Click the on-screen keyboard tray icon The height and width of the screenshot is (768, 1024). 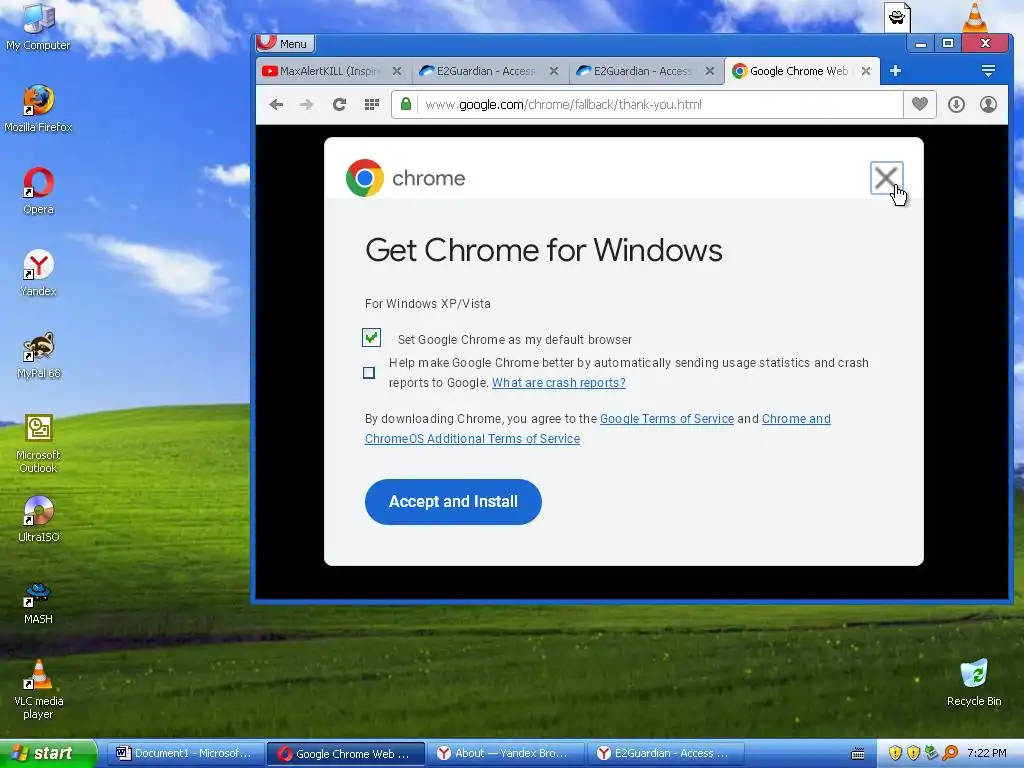coord(858,754)
